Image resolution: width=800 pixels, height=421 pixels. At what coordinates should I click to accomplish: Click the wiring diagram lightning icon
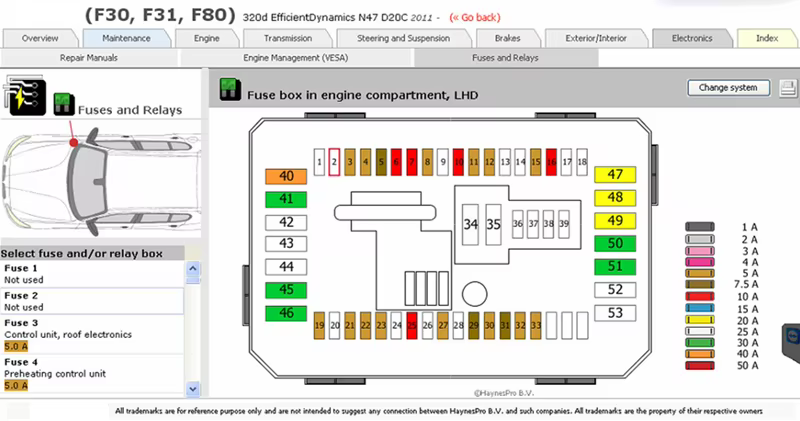click(x=24, y=95)
